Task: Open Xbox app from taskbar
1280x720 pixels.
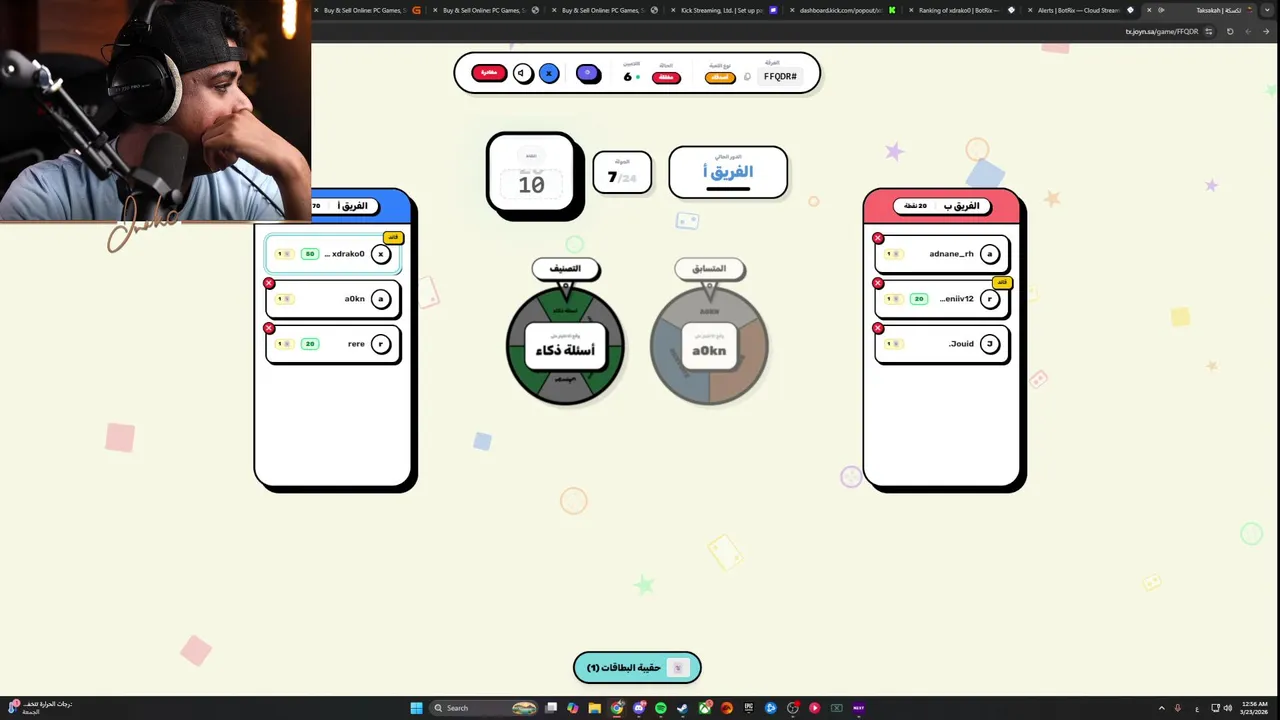Action: pos(705,708)
